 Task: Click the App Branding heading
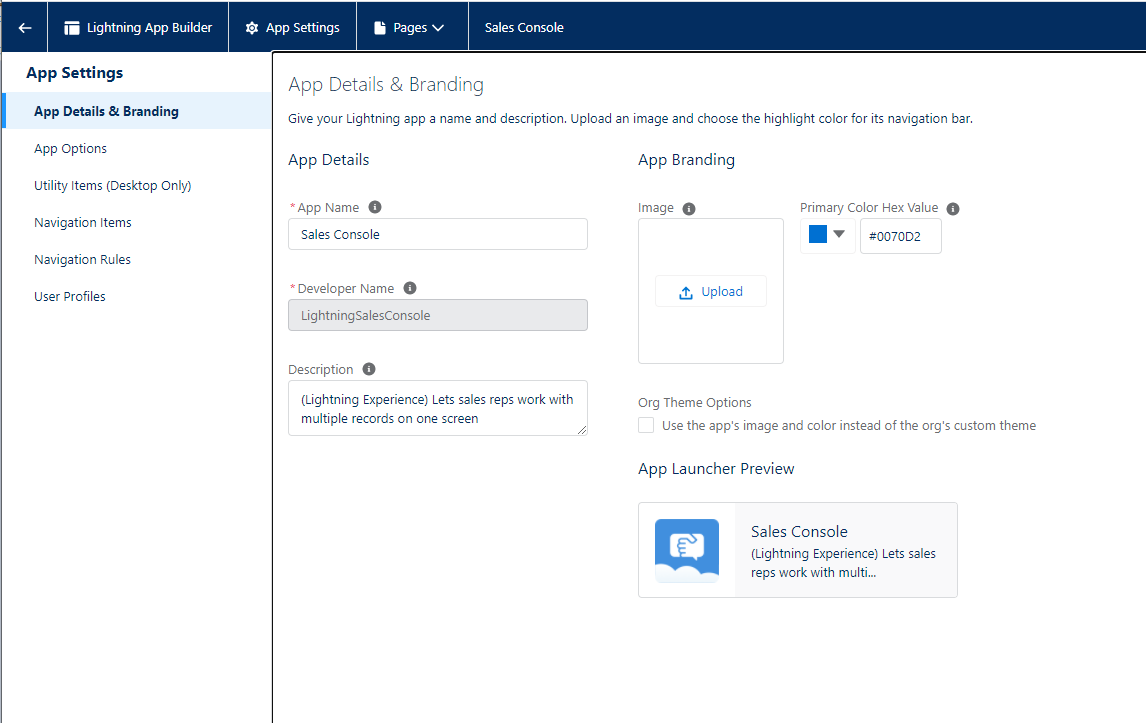[686, 160]
